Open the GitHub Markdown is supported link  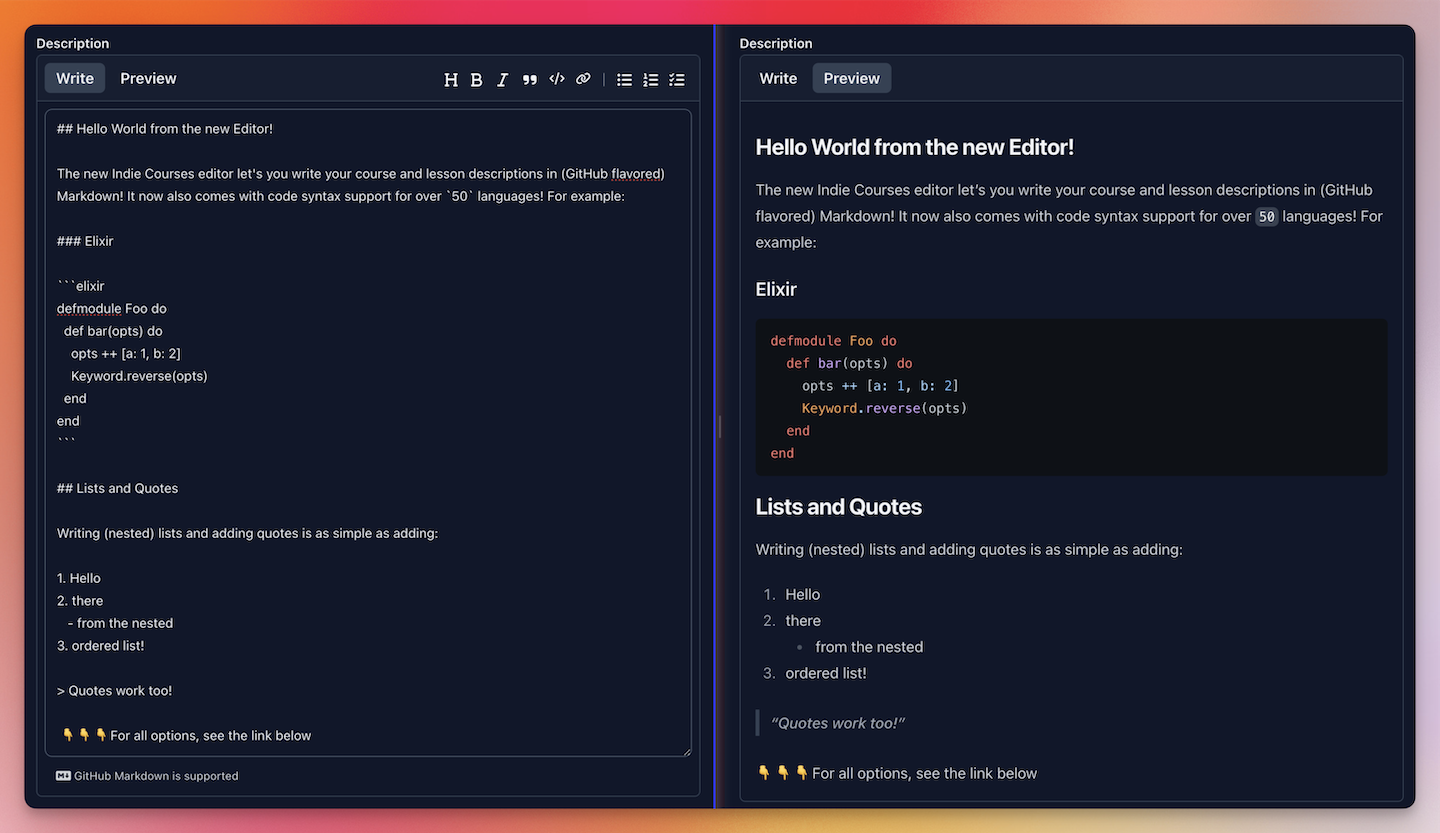pos(154,775)
